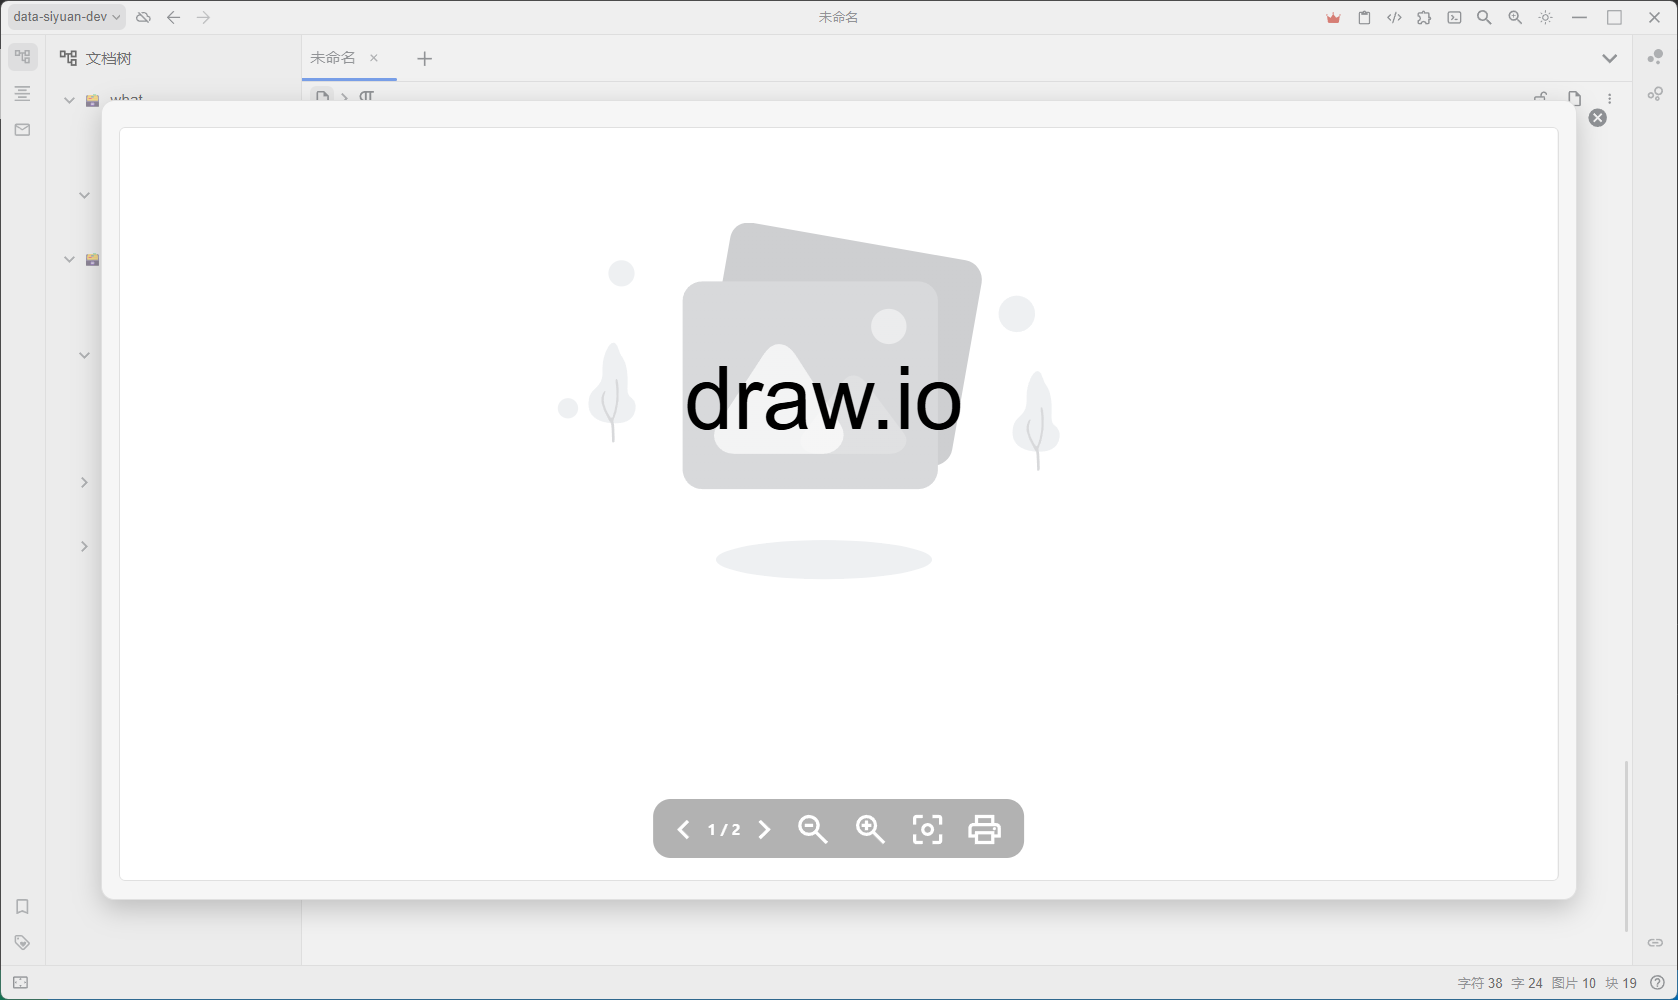Print the image from viewer toolbar

(x=985, y=829)
